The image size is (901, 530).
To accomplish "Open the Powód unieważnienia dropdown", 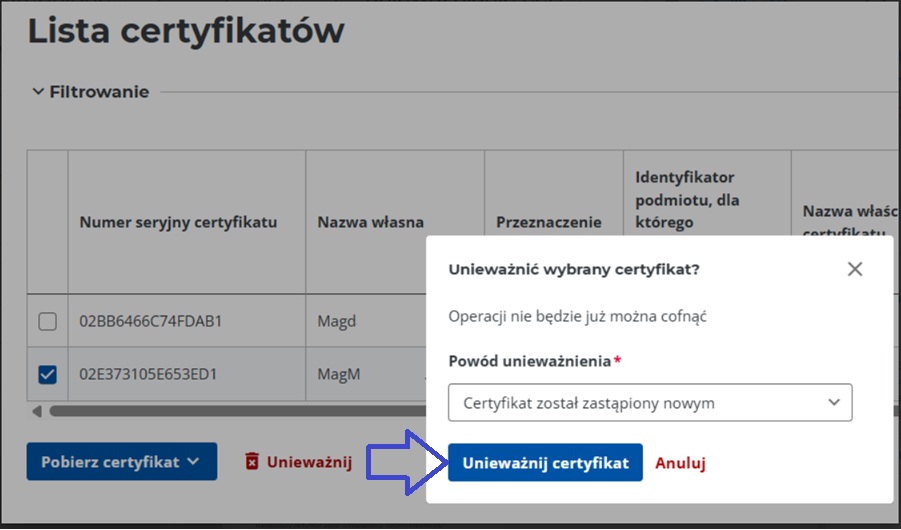I will pos(650,403).
